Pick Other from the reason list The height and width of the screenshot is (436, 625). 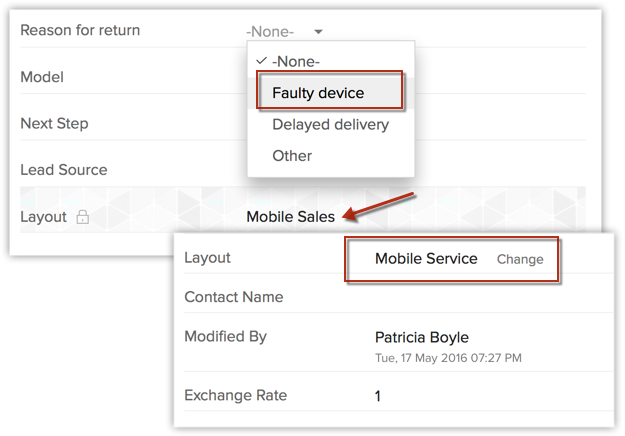pyautogui.click(x=292, y=156)
